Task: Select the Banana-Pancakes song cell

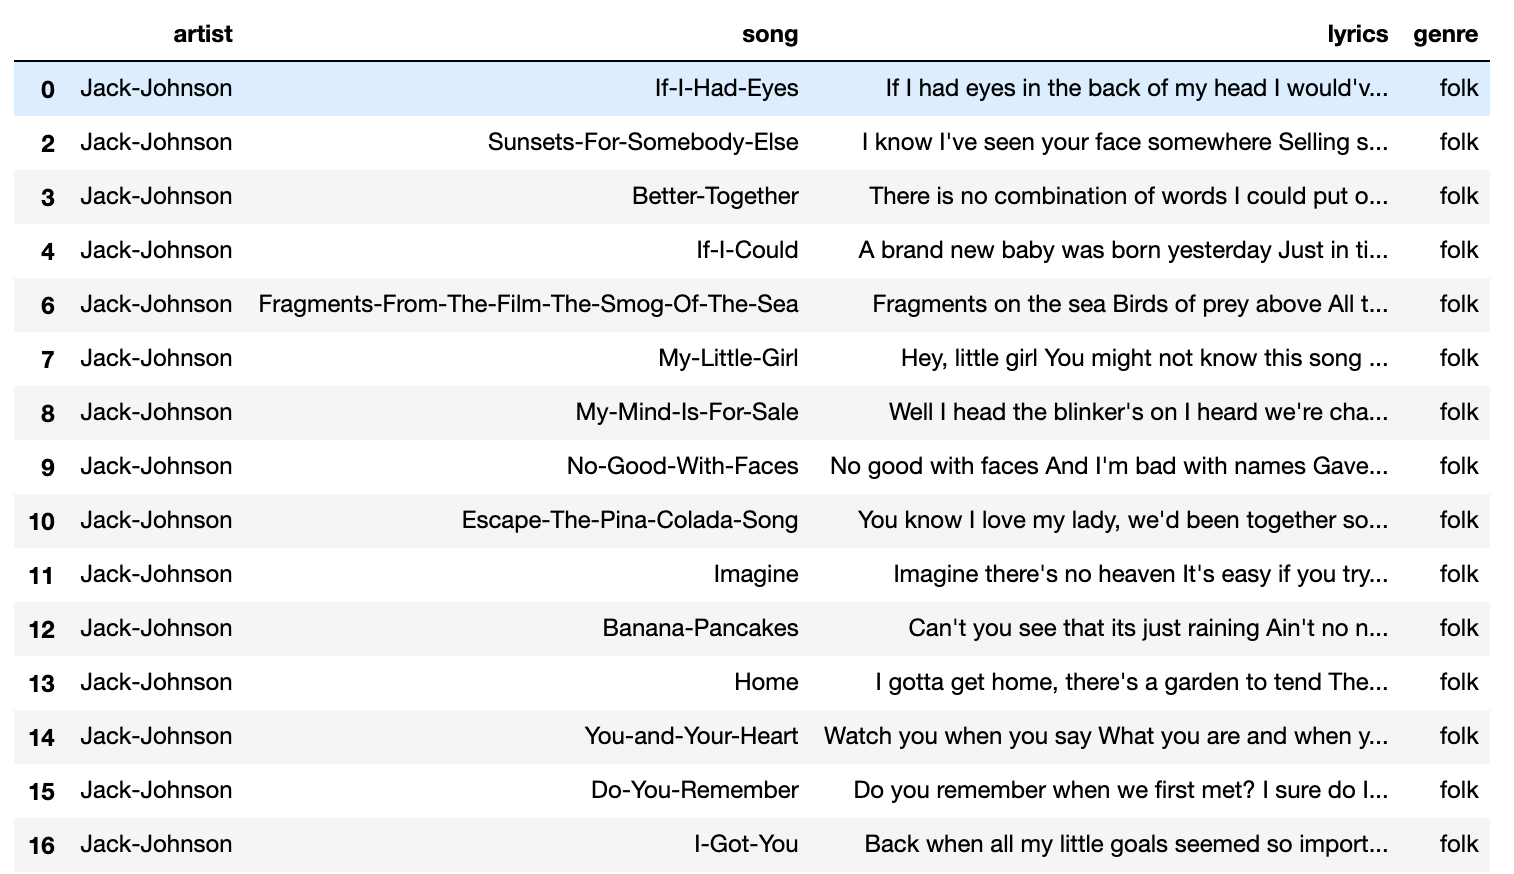Action: (700, 628)
